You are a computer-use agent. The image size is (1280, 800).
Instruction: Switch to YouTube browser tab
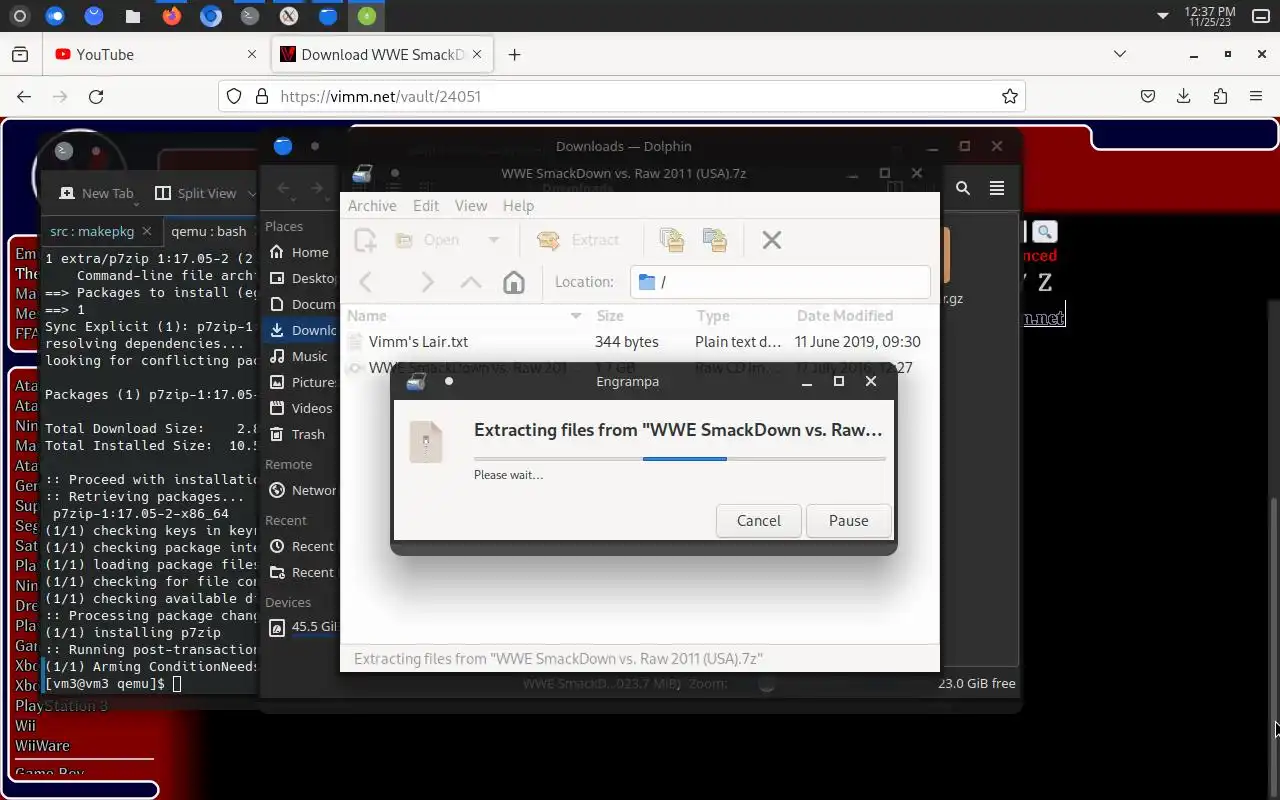point(145,54)
